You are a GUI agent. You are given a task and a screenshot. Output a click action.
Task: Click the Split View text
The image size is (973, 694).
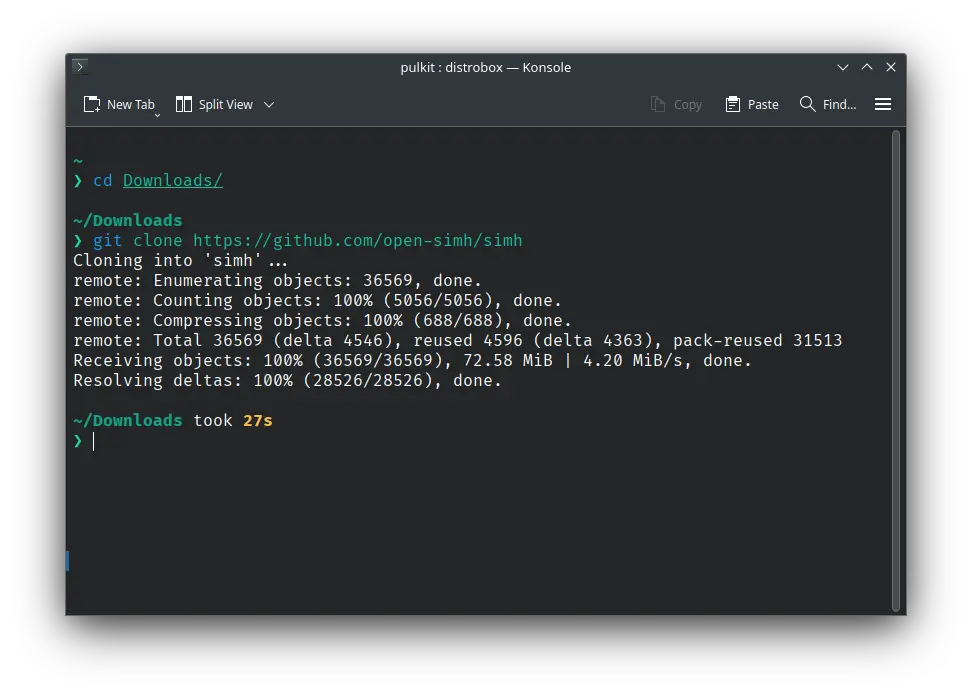pos(226,105)
